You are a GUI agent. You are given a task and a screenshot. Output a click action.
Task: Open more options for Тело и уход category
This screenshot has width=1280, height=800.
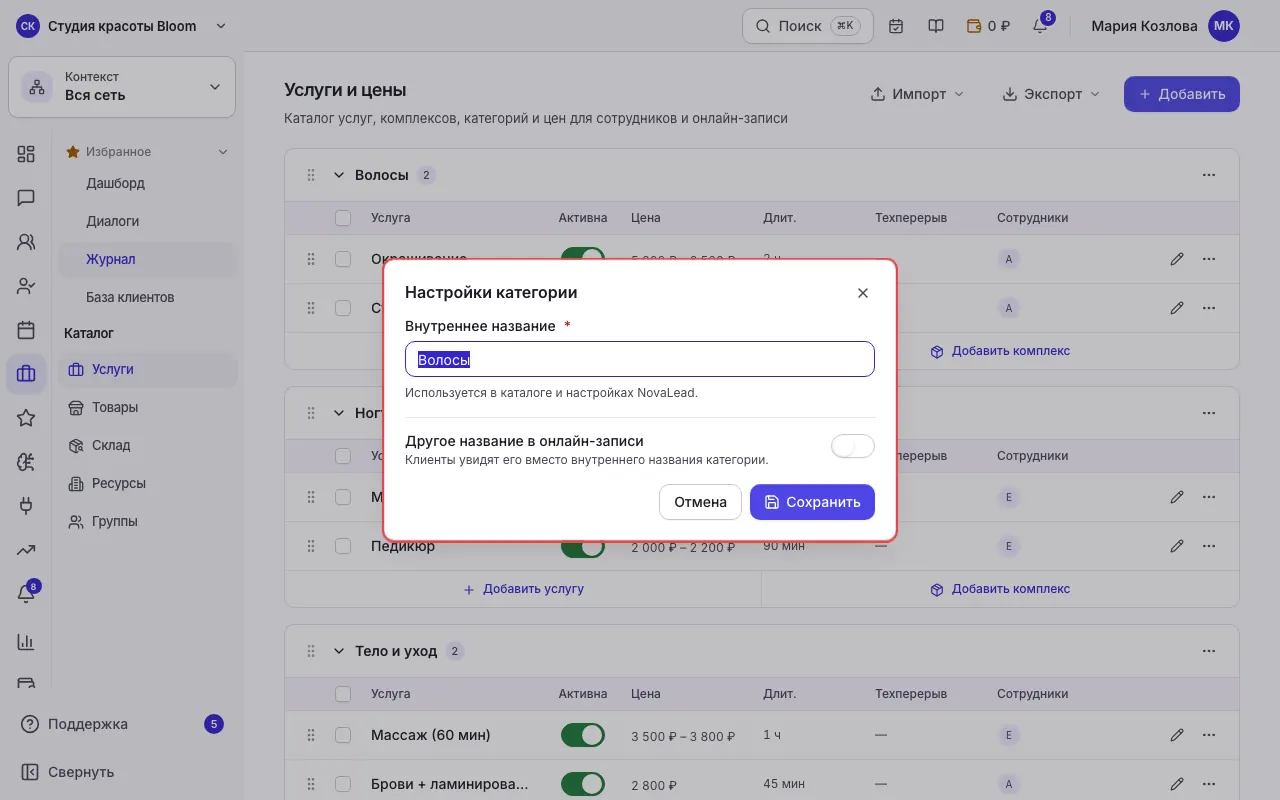tap(1209, 651)
